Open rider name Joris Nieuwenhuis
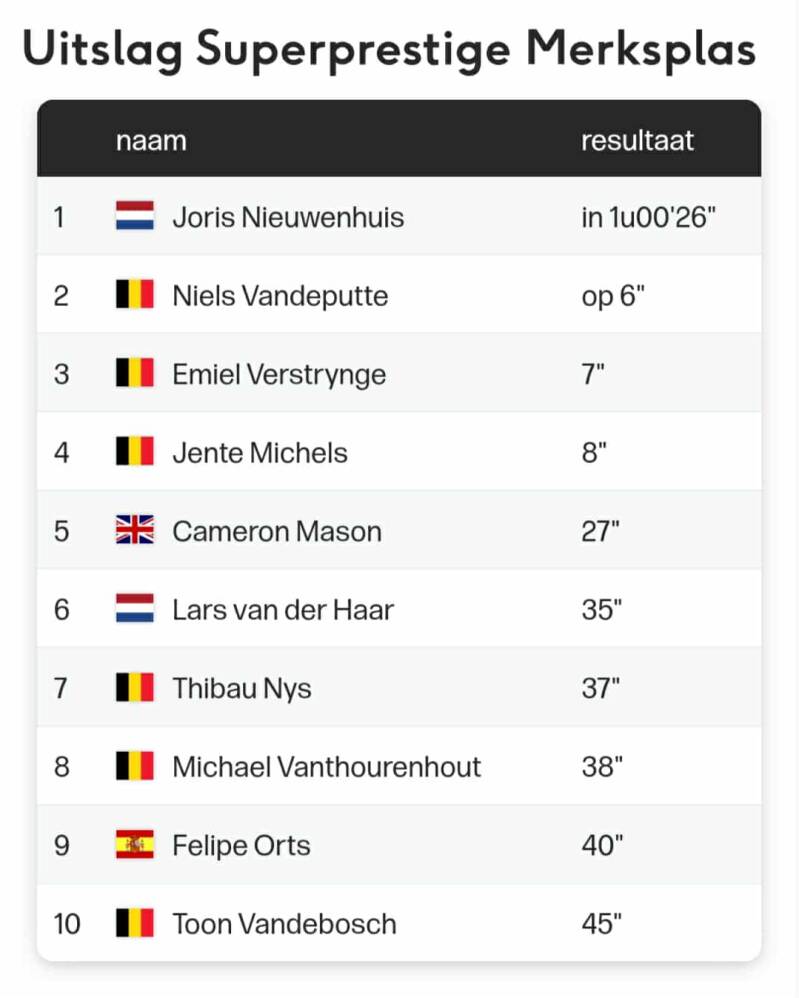Viewport: 799px width, 998px height. [288, 216]
